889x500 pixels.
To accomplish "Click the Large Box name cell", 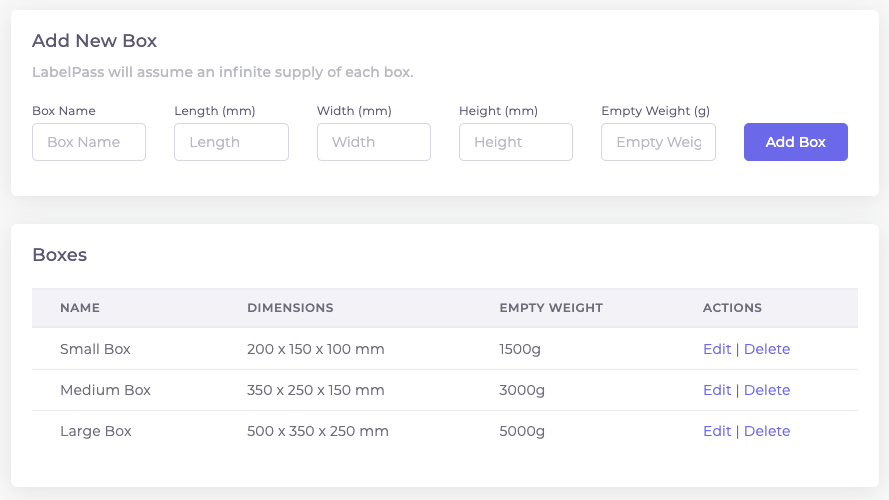I will click(x=96, y=431).
